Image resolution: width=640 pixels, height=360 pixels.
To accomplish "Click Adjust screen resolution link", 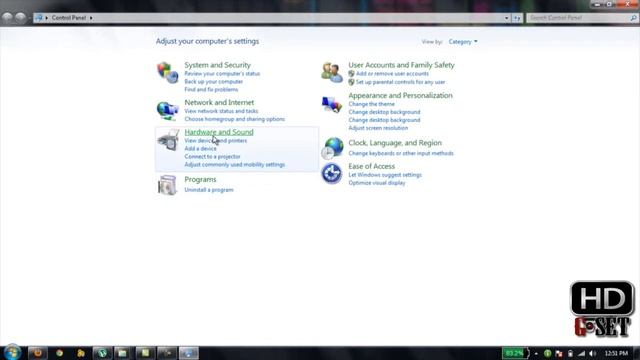I will coord(378,128).
